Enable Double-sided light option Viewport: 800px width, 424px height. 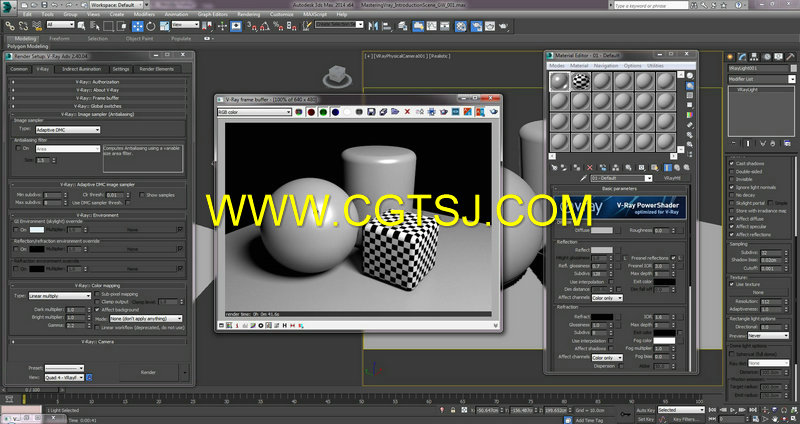[732, 171]
